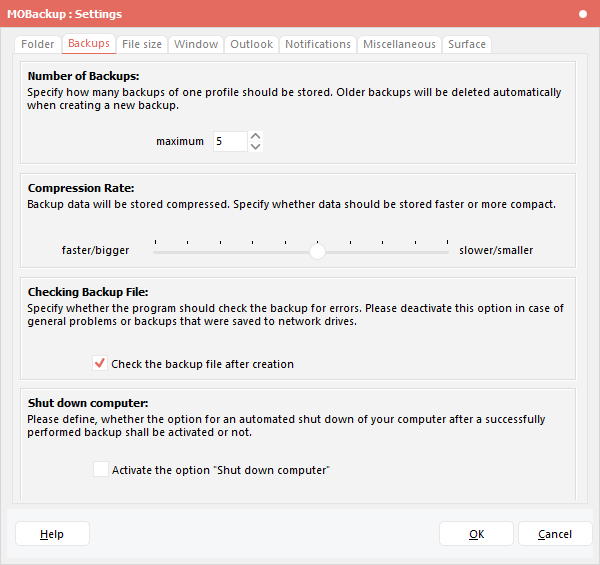Switch to the Miscellaneous tab

click(x=399, y=44)
